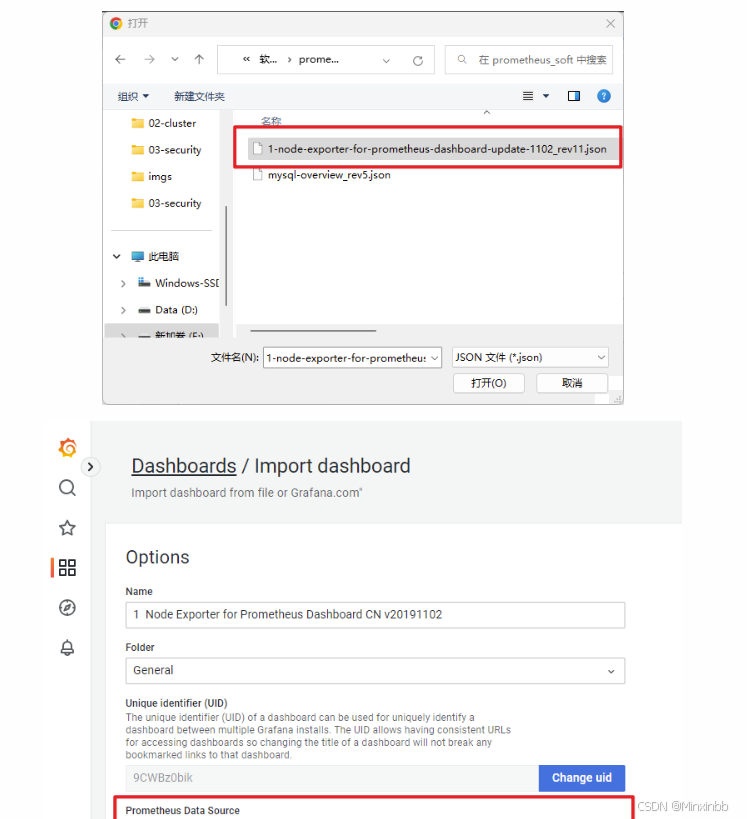Click the dashboard Name input field
The image size is (747, 819).
375,615
